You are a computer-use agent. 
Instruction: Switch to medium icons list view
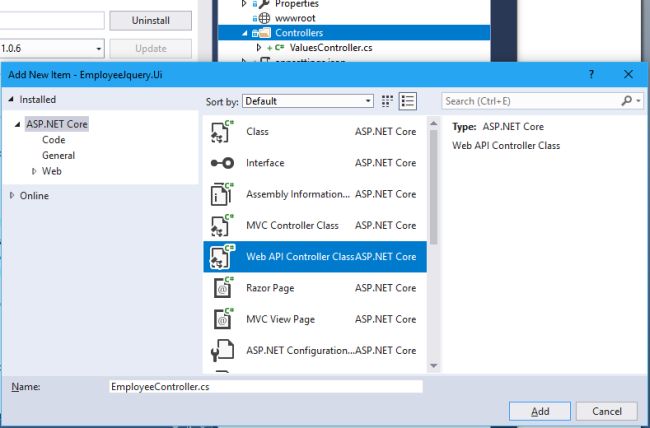pyautogui.click(x=407, y=101)
